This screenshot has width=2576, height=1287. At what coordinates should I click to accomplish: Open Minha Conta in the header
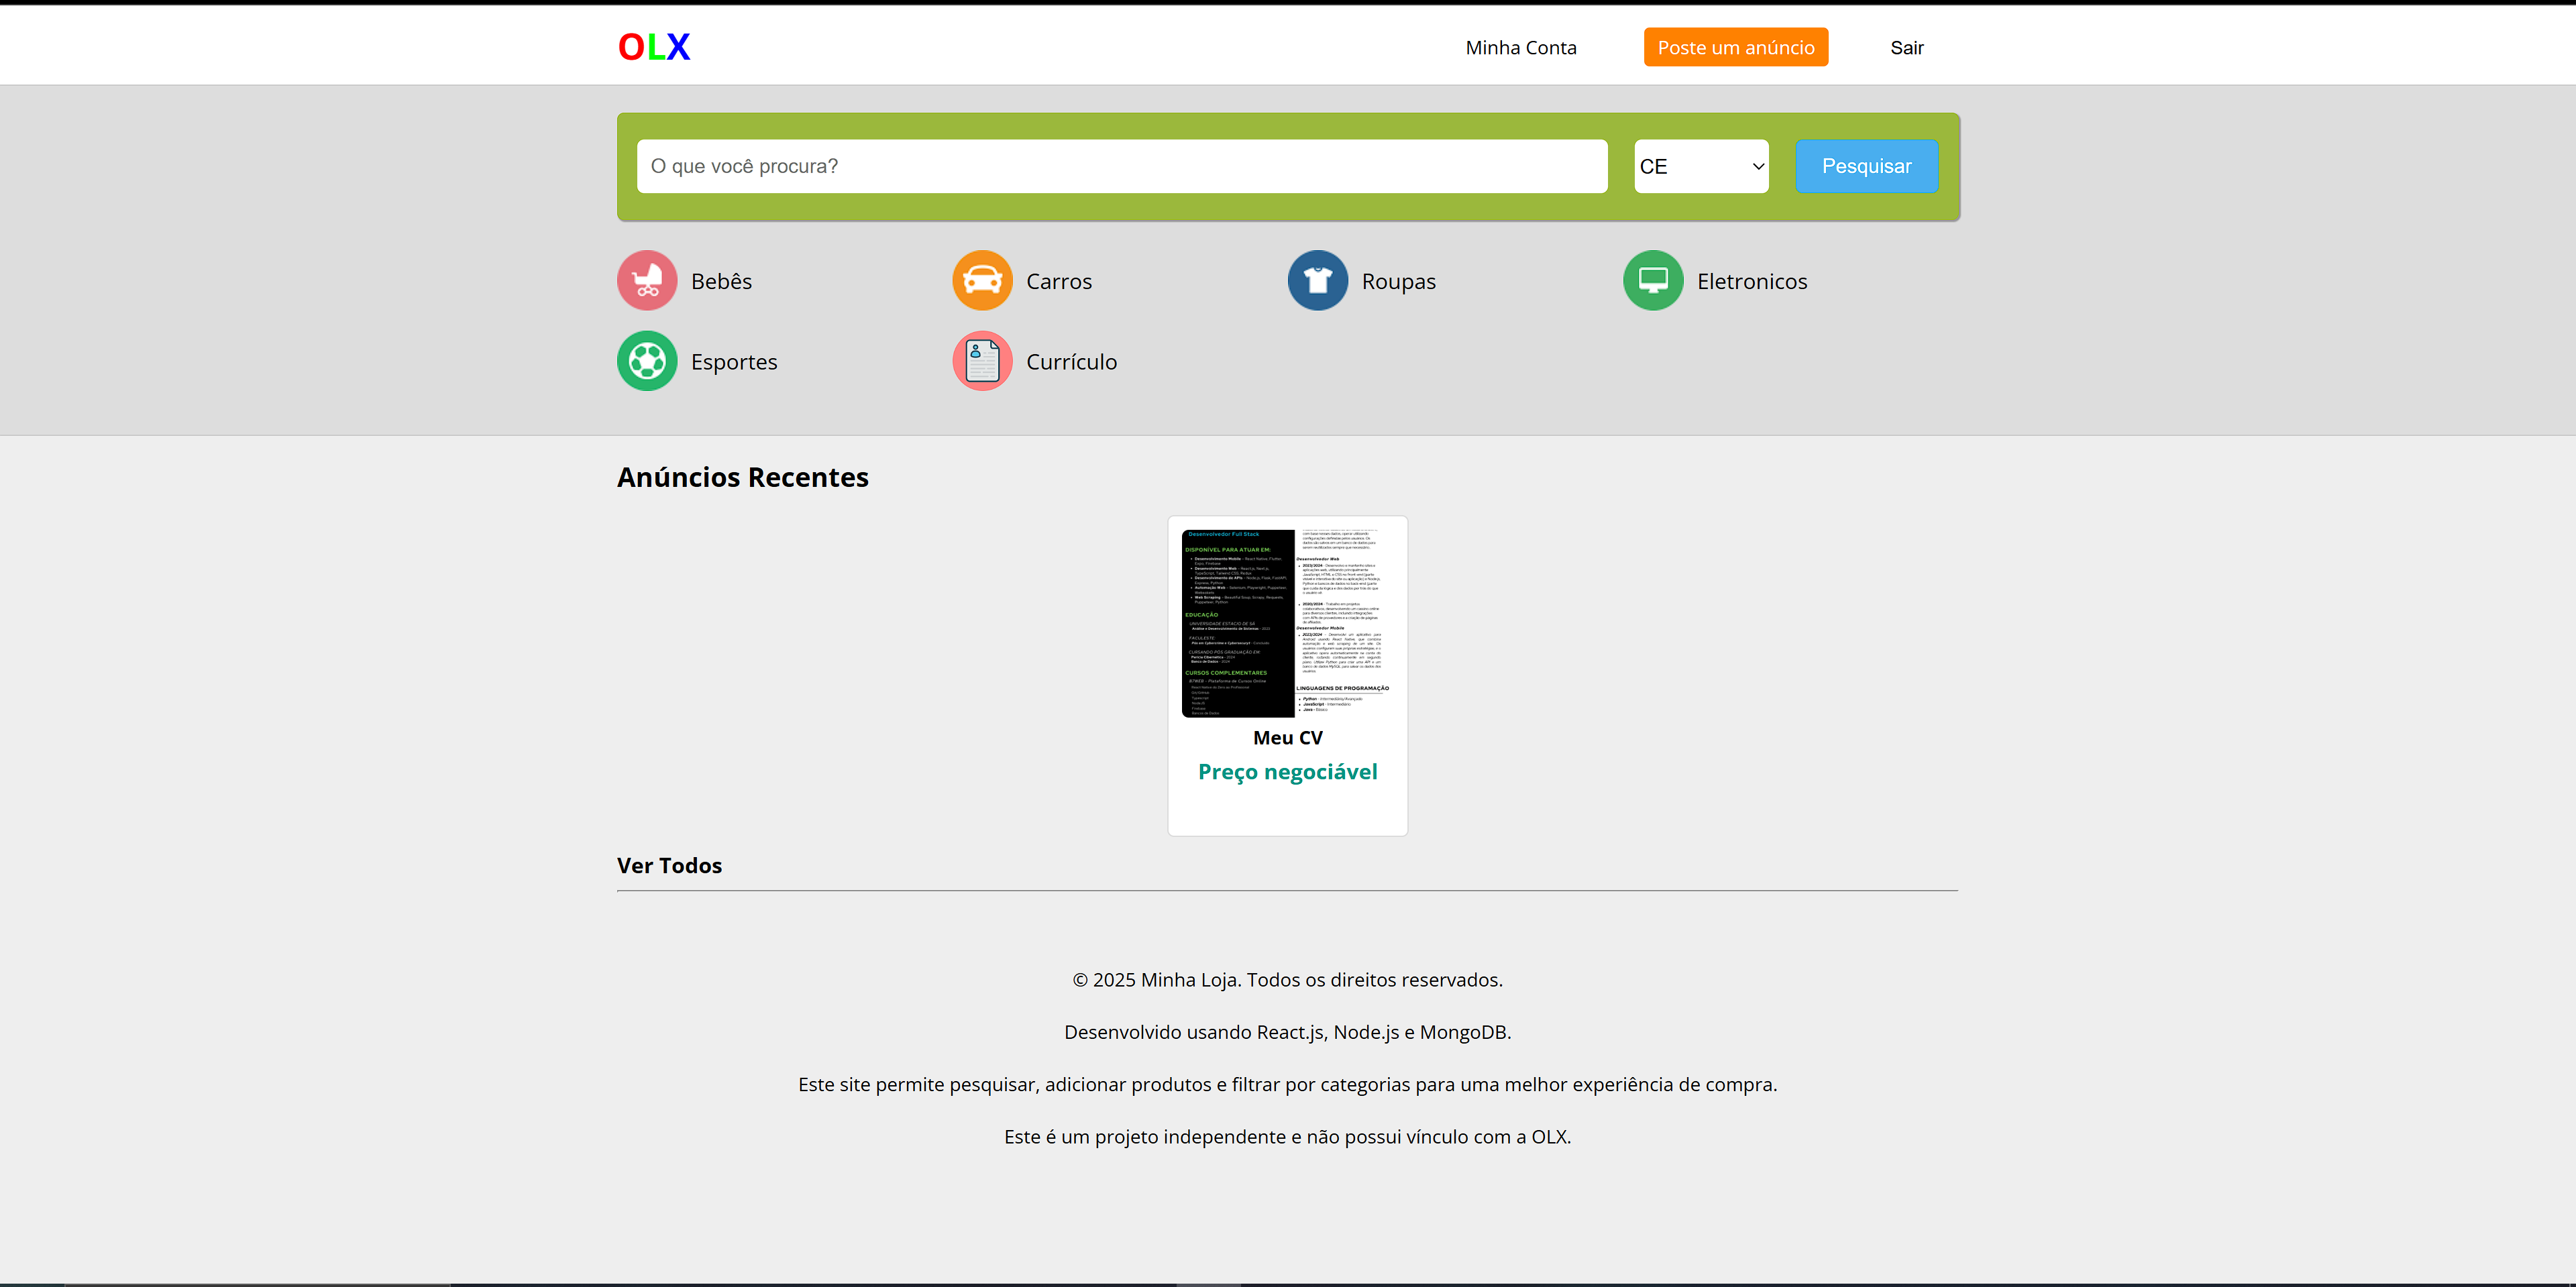click(x=1520, y=48)
